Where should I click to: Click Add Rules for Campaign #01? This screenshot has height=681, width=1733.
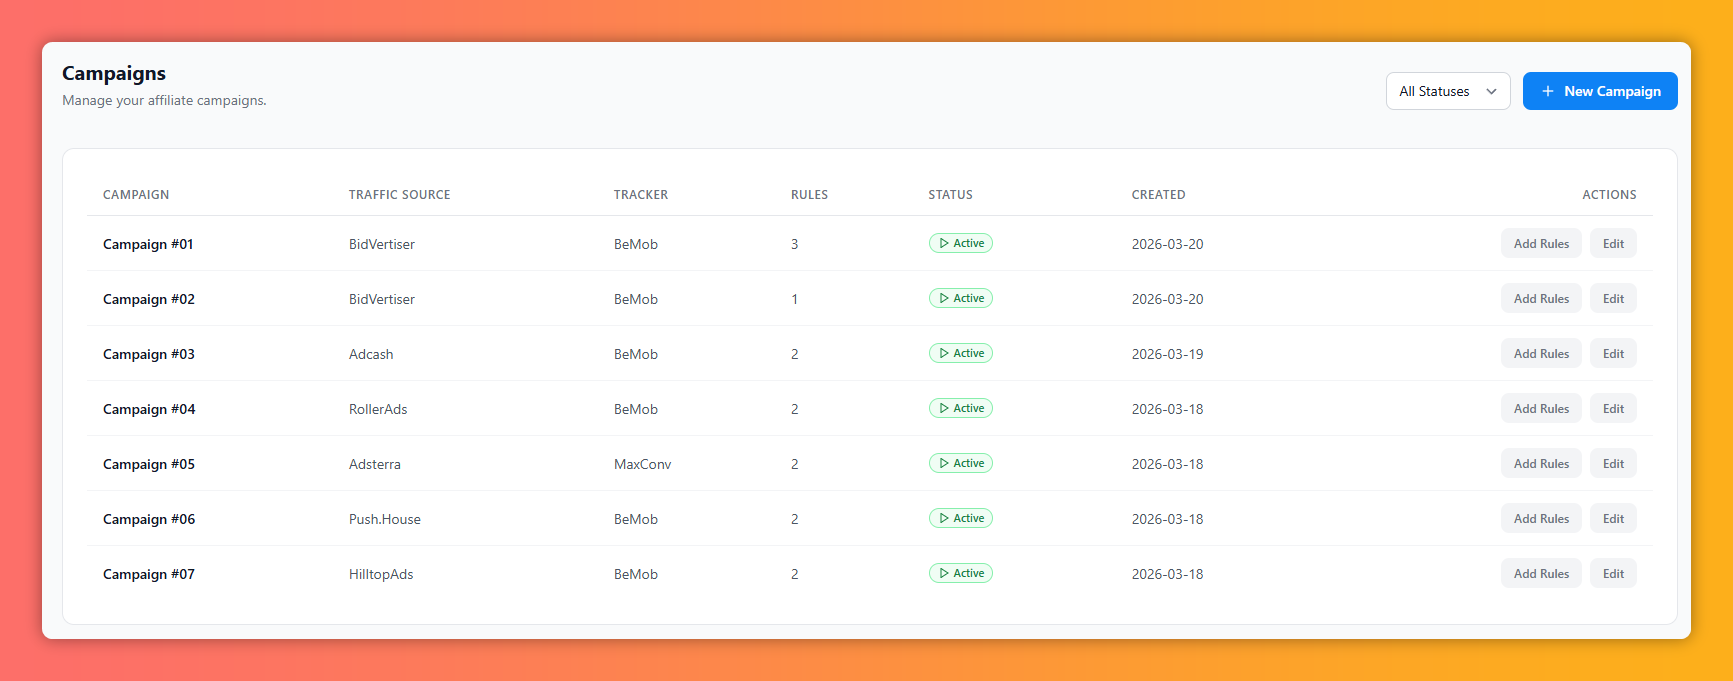coord(1541,244)
